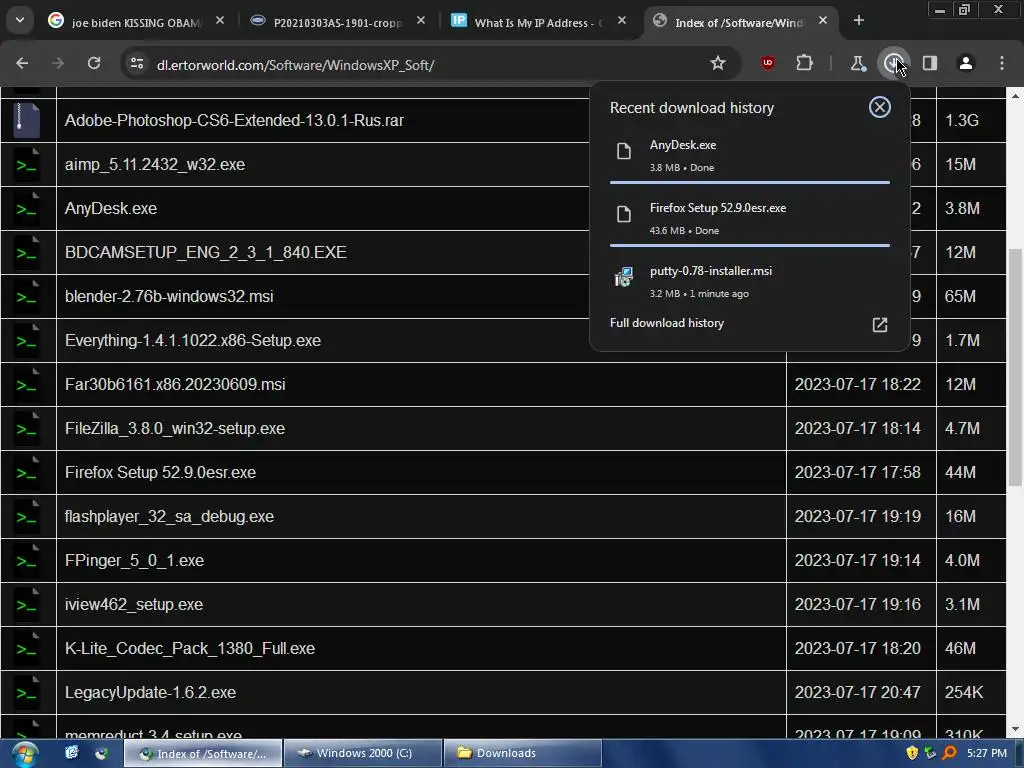1024x768 pixels.
Task: Open Chrome three-dot menu
Action: [1001, 63]
